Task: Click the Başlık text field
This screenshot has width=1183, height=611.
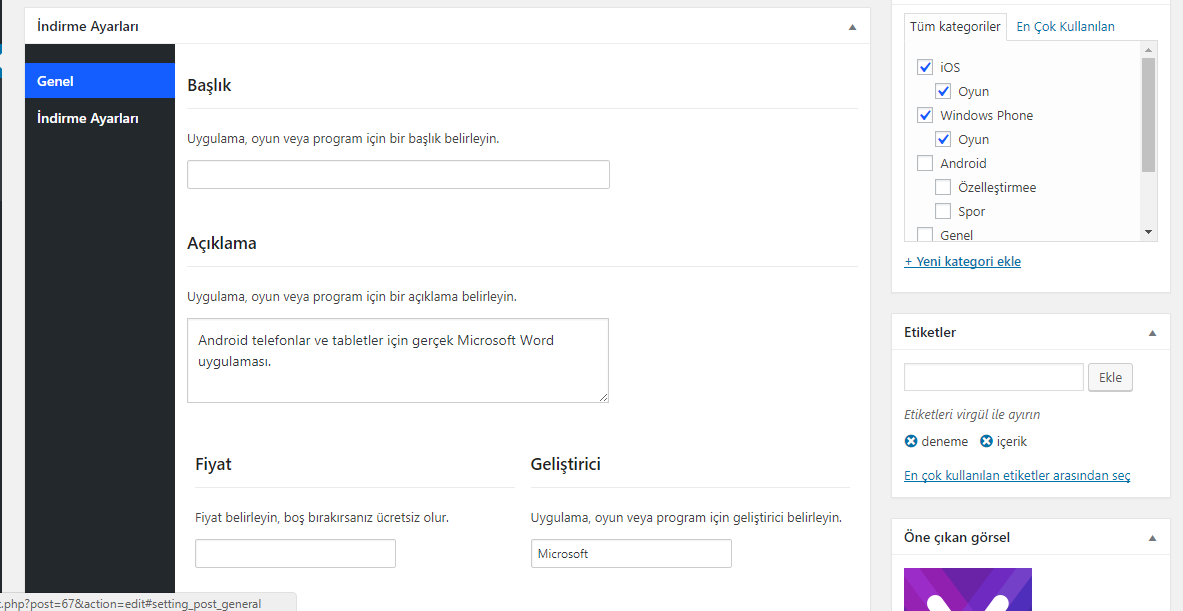Action: coord(398,174)
